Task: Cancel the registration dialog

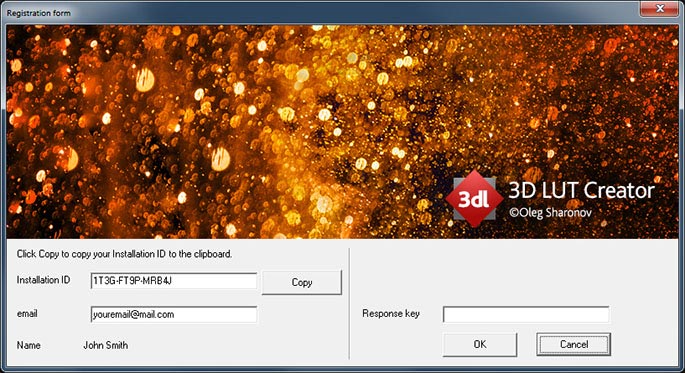Action: point(574,344)
